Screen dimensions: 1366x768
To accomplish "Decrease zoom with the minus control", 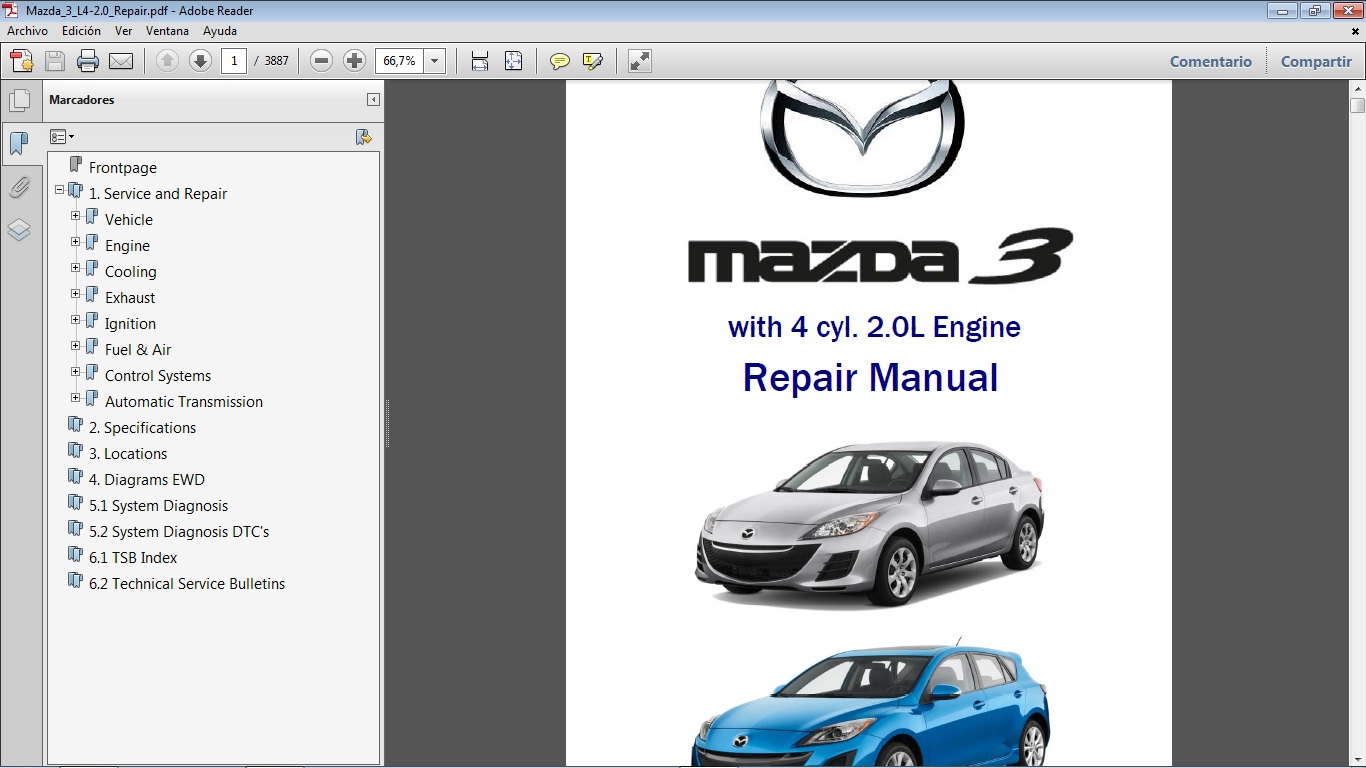I will point(320,60).
